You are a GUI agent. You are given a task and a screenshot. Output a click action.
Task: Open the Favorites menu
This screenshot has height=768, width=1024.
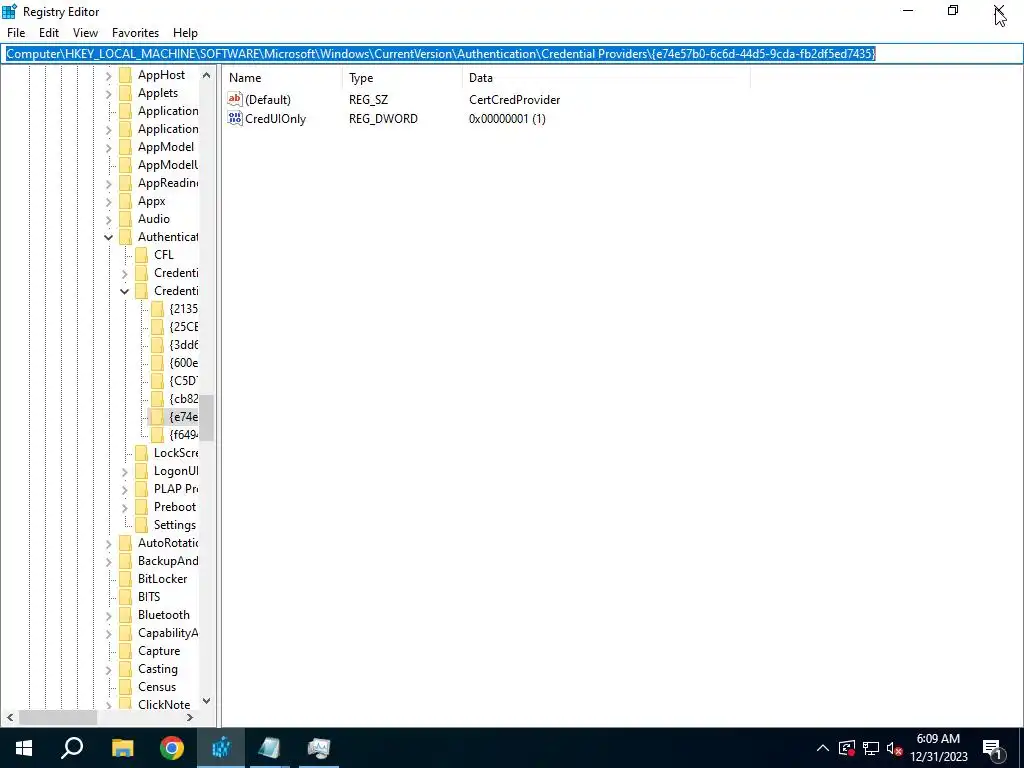point(135,33)
